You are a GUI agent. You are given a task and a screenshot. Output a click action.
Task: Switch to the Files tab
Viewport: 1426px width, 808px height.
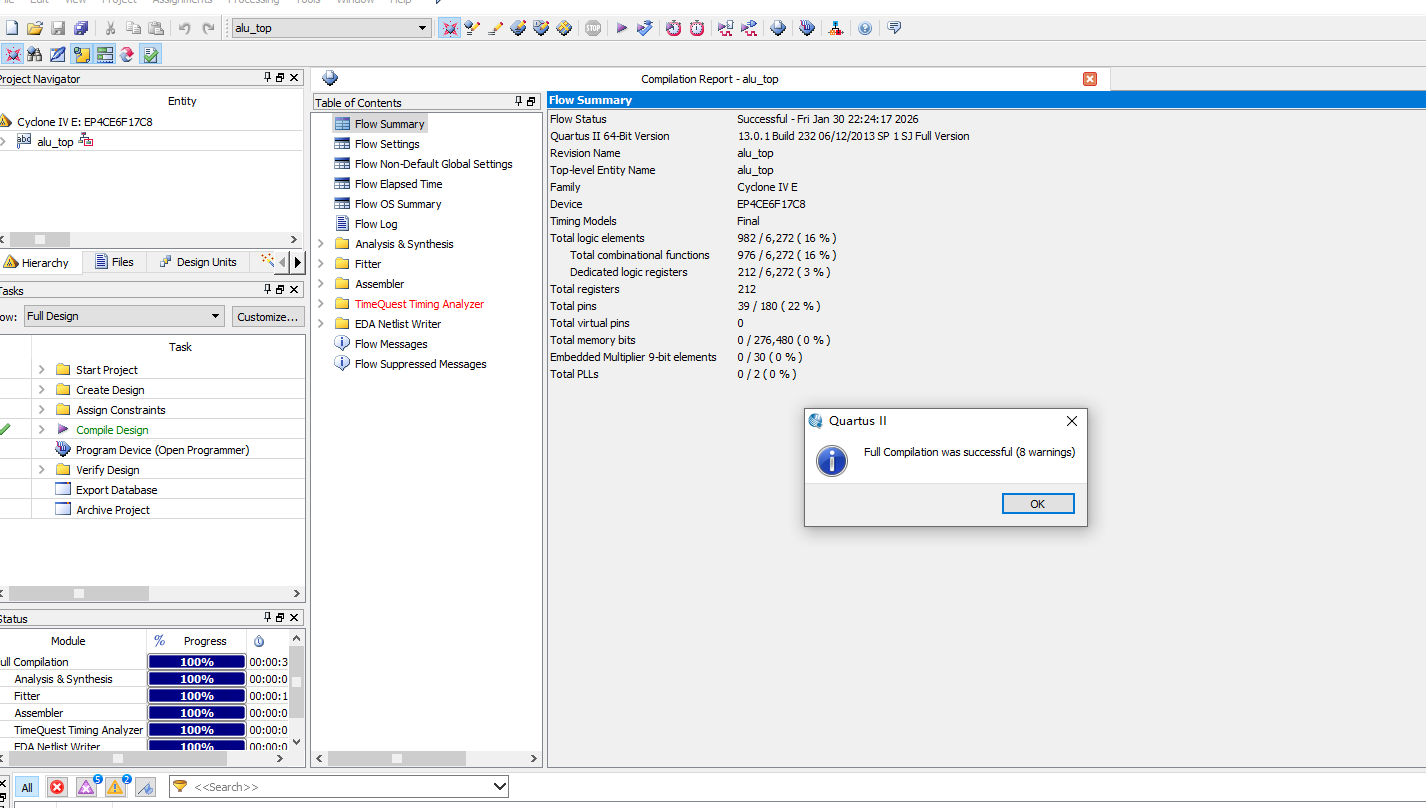114,262
